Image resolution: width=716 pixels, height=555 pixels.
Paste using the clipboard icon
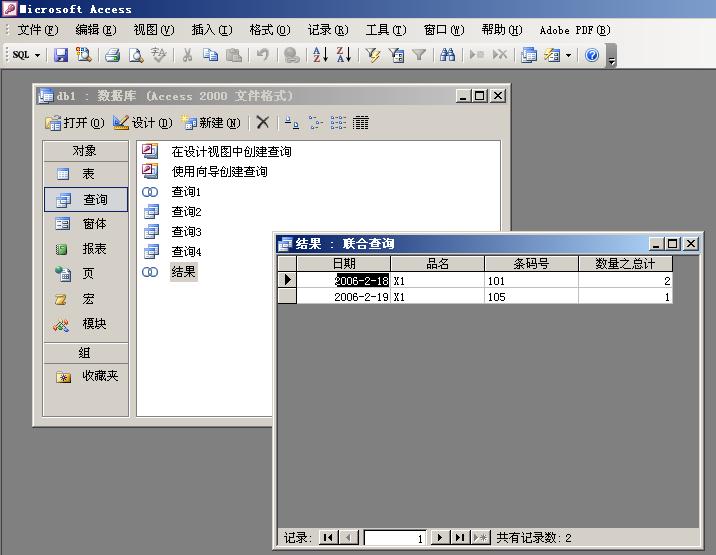pyautogui.click(x=234, y=55)
